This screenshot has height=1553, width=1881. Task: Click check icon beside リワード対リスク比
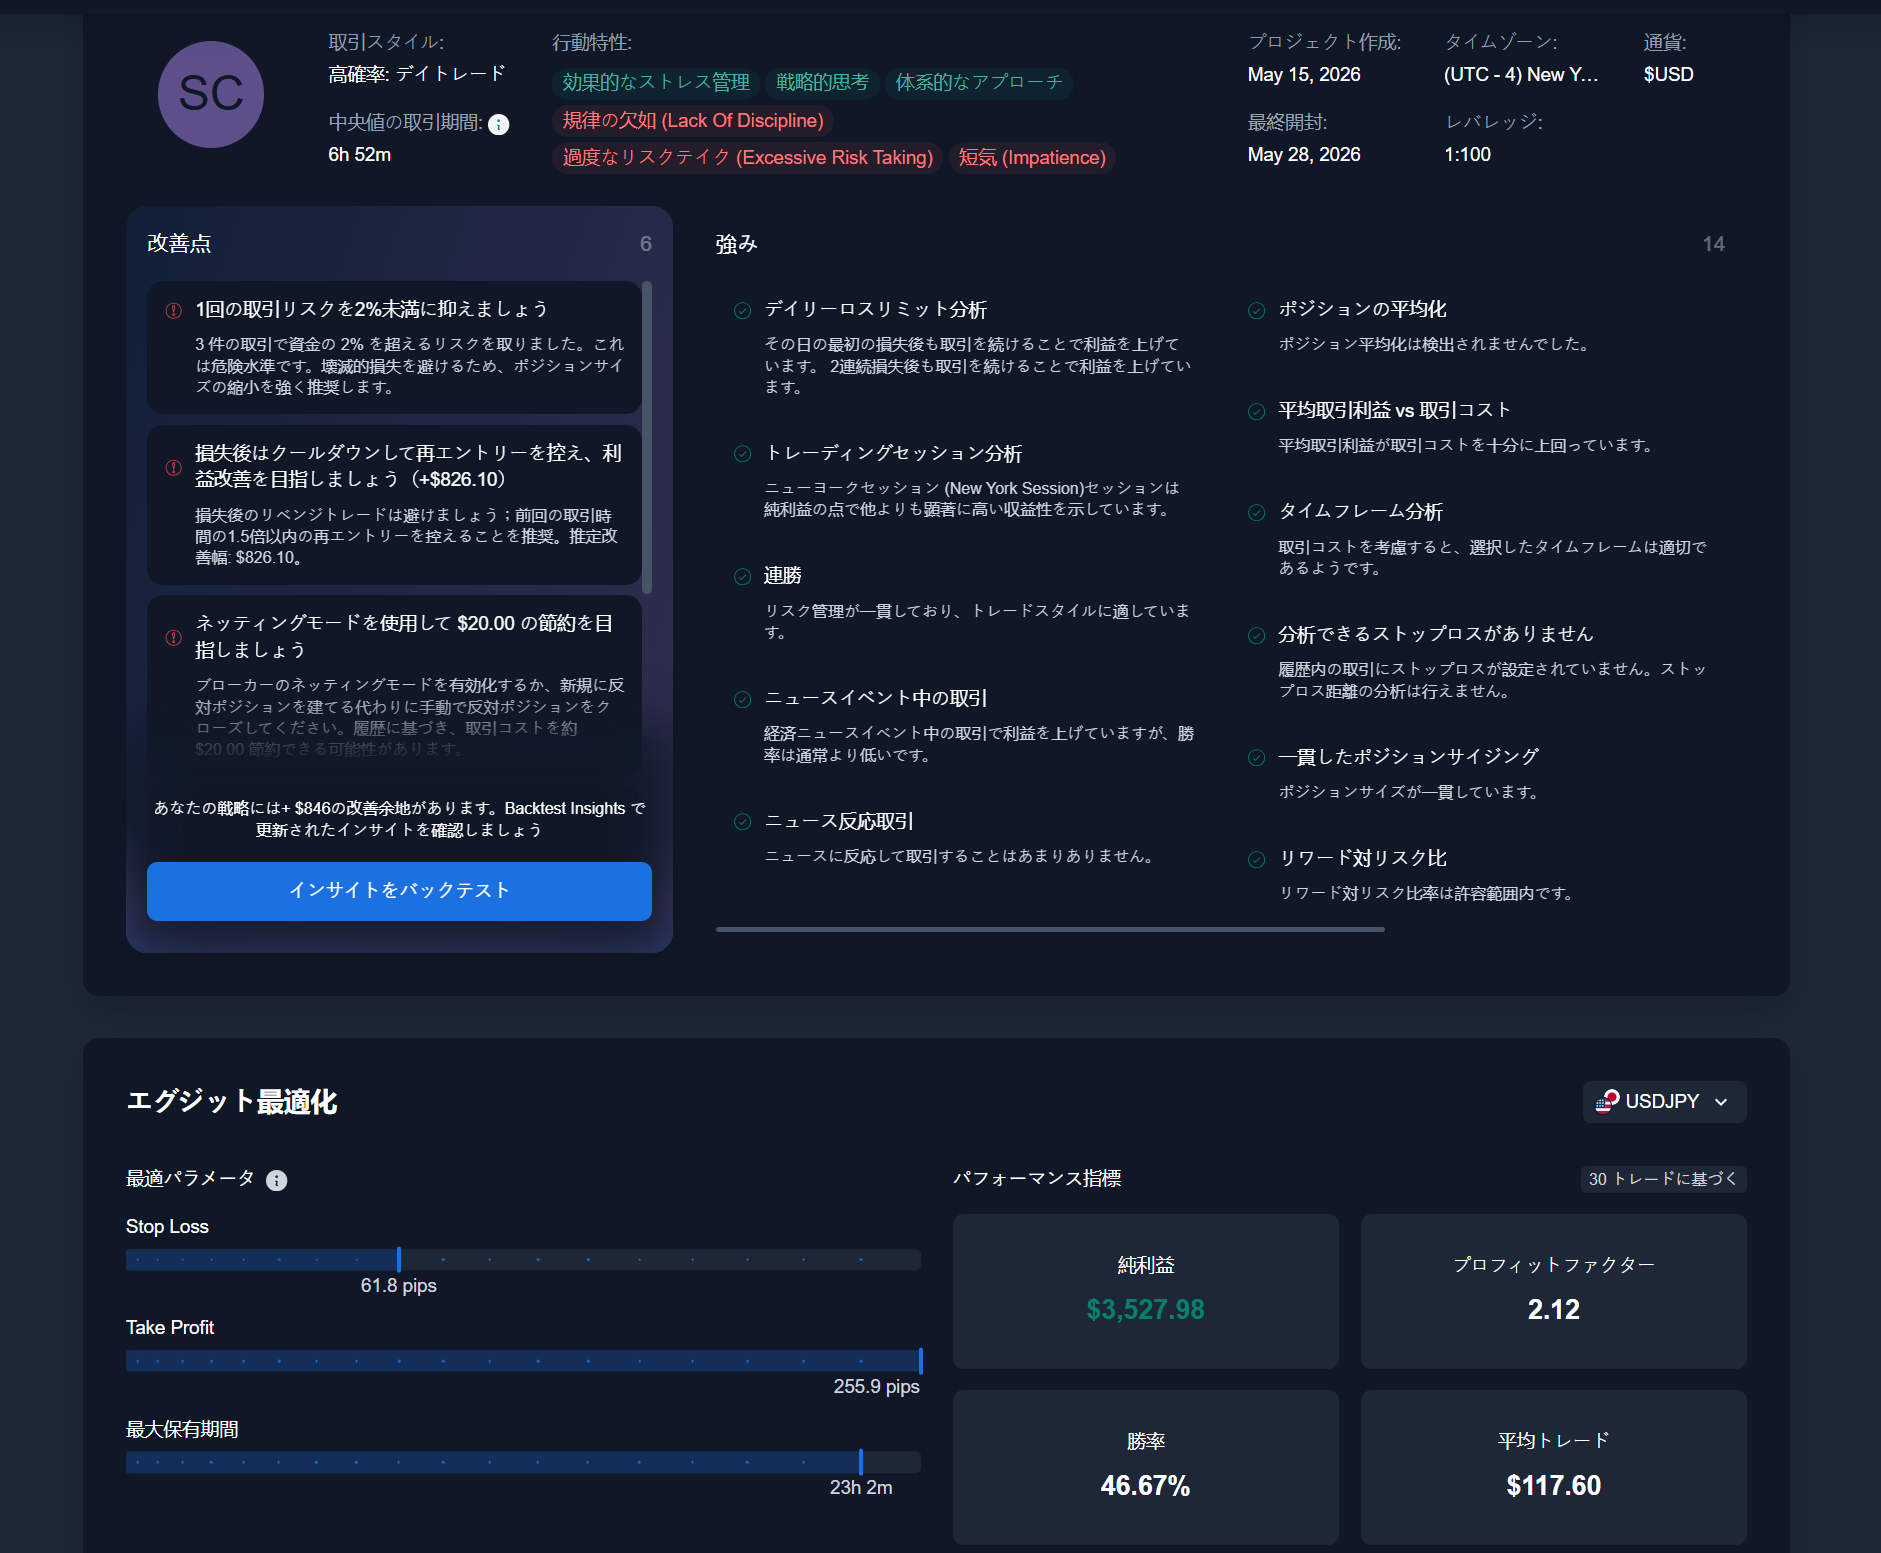pyautogui.click(x=1257, y=859)
